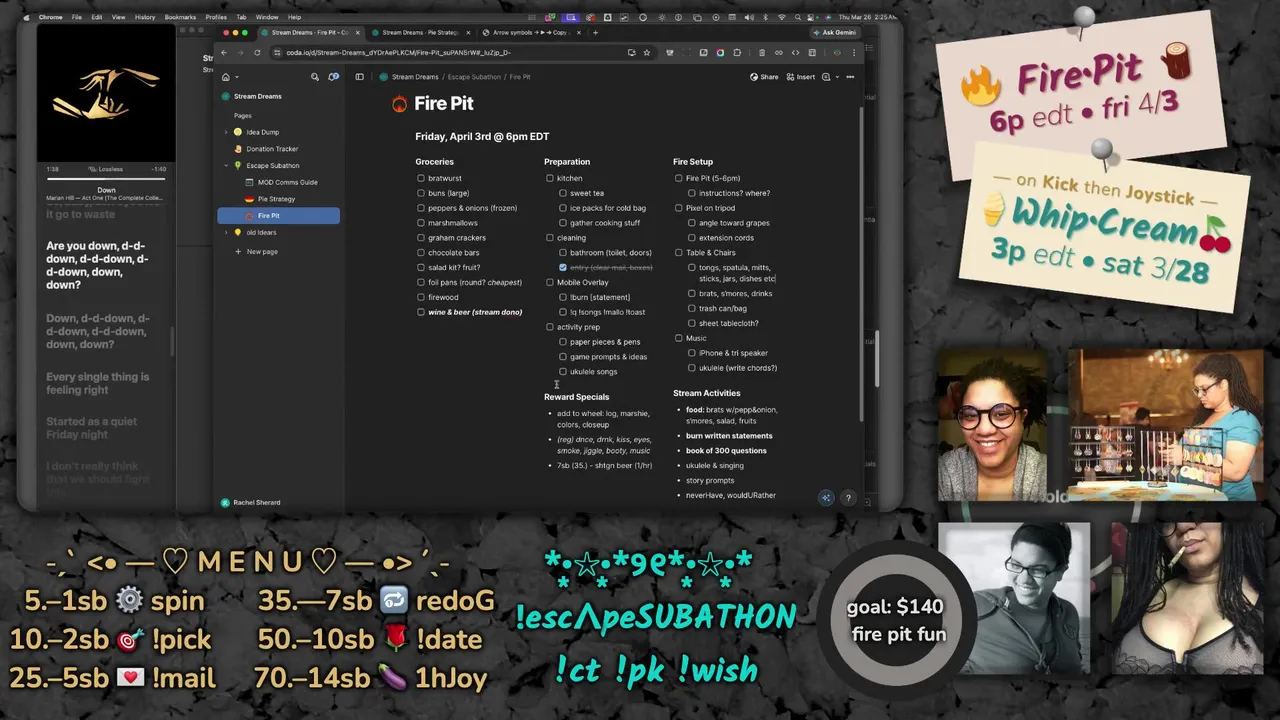This screenshot has height=720, width=1280.
Task: Switch to Stream Dreams Pie Strategy tab
Action: coord(421,32)
